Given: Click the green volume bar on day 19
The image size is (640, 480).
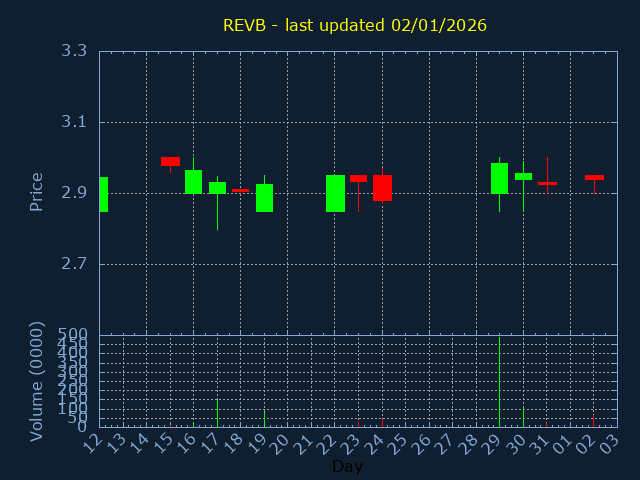Looking at the screenshot, I should pyautogui.click(x=264, y=417).
